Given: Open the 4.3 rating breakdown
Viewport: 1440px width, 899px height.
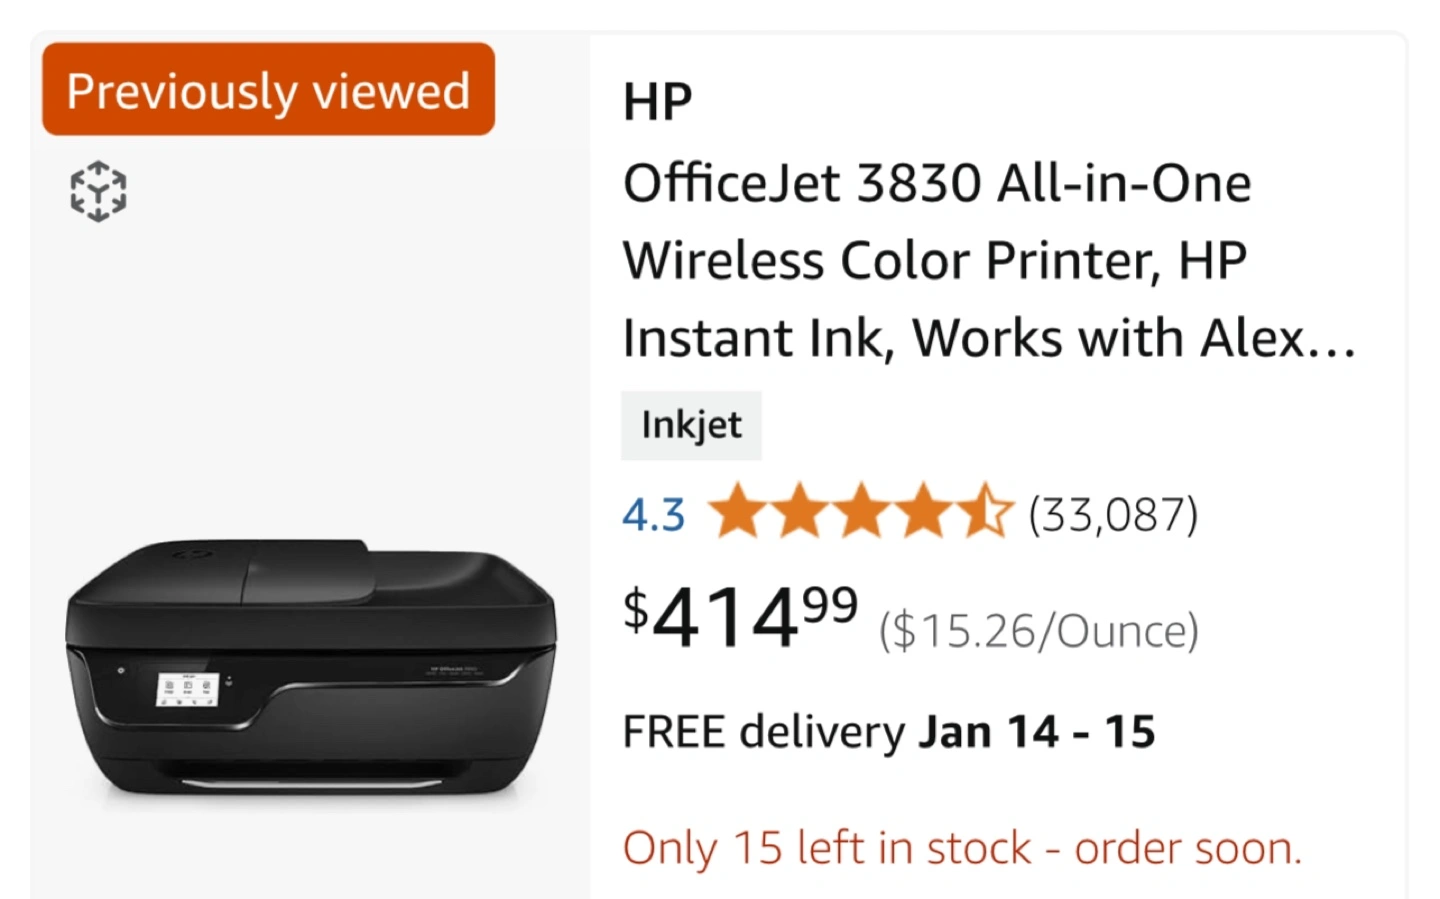Looking at the screenshot, I should [x=653, y=515].
